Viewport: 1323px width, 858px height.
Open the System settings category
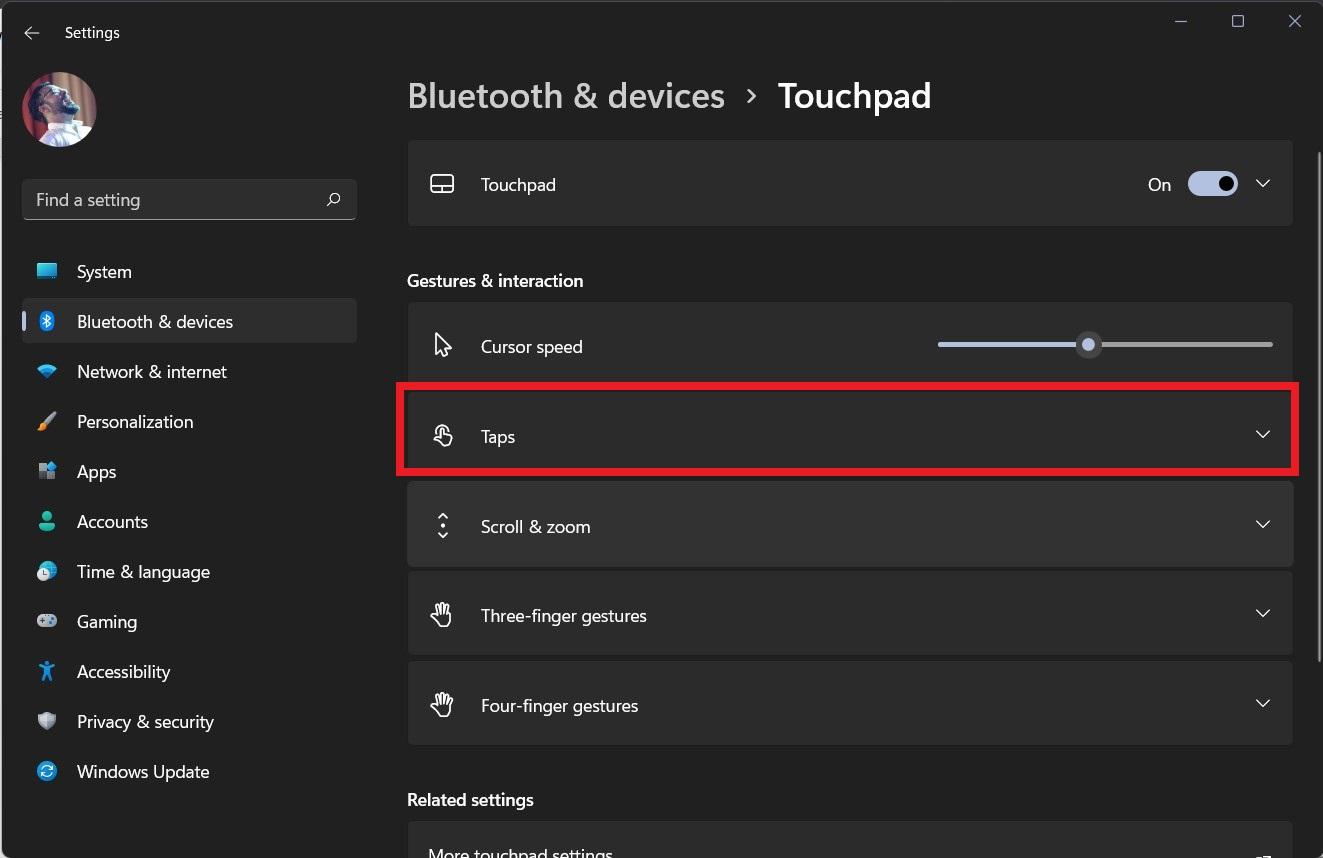104,272
